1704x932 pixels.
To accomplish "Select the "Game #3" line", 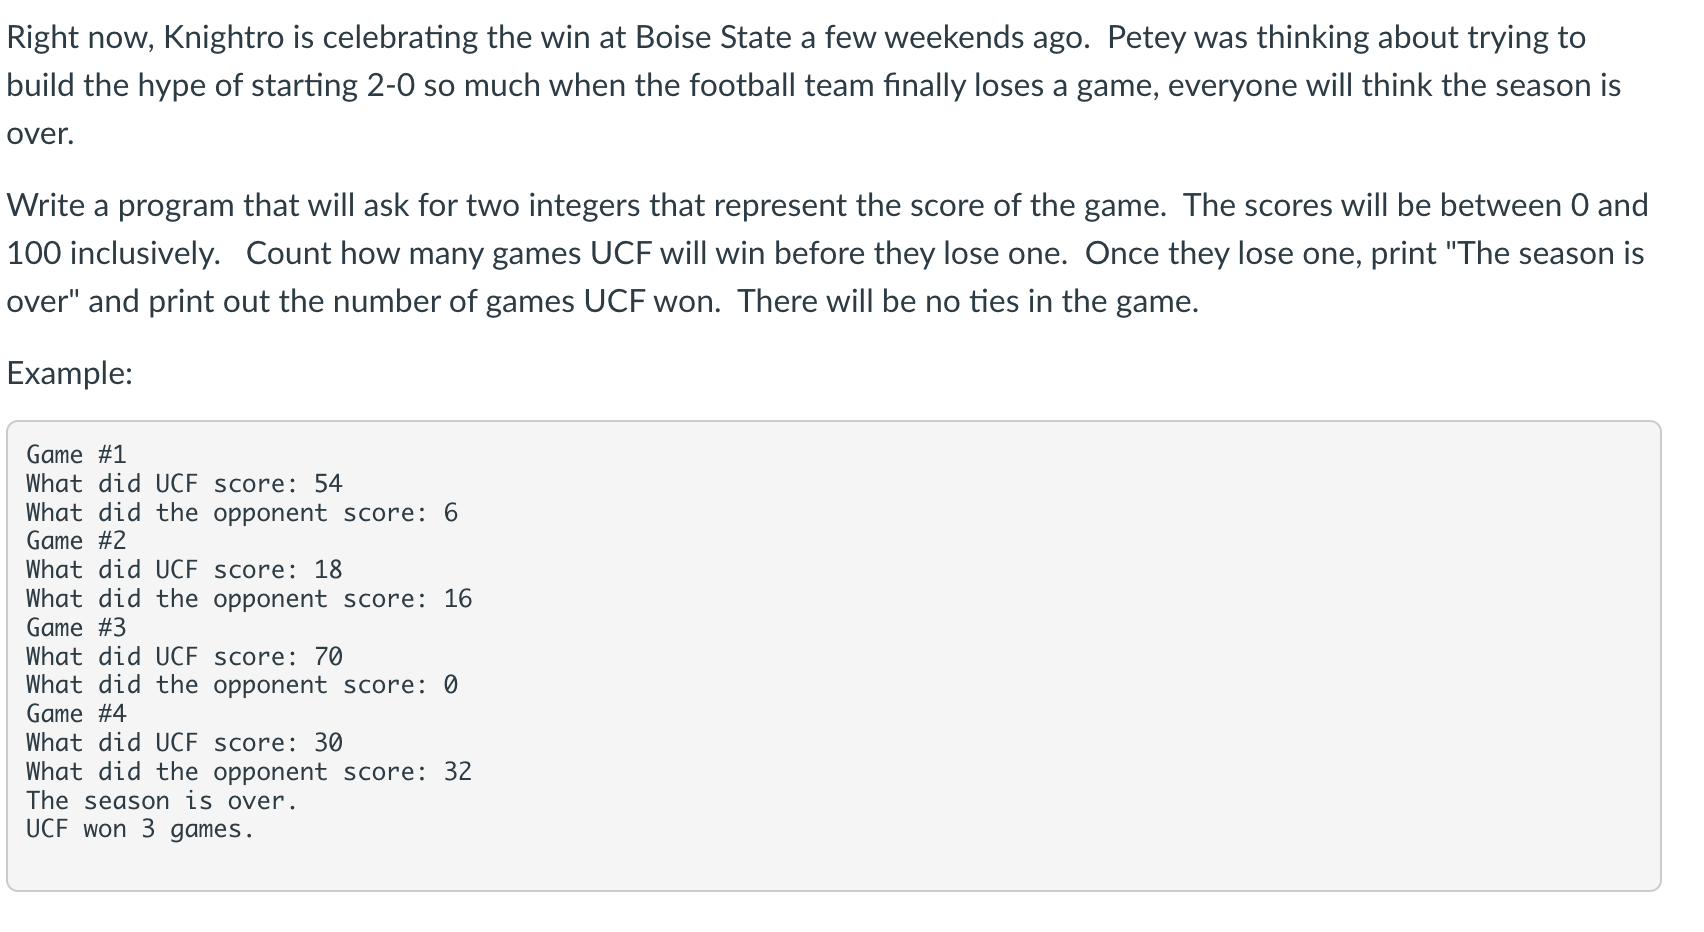I will (76, 628).
